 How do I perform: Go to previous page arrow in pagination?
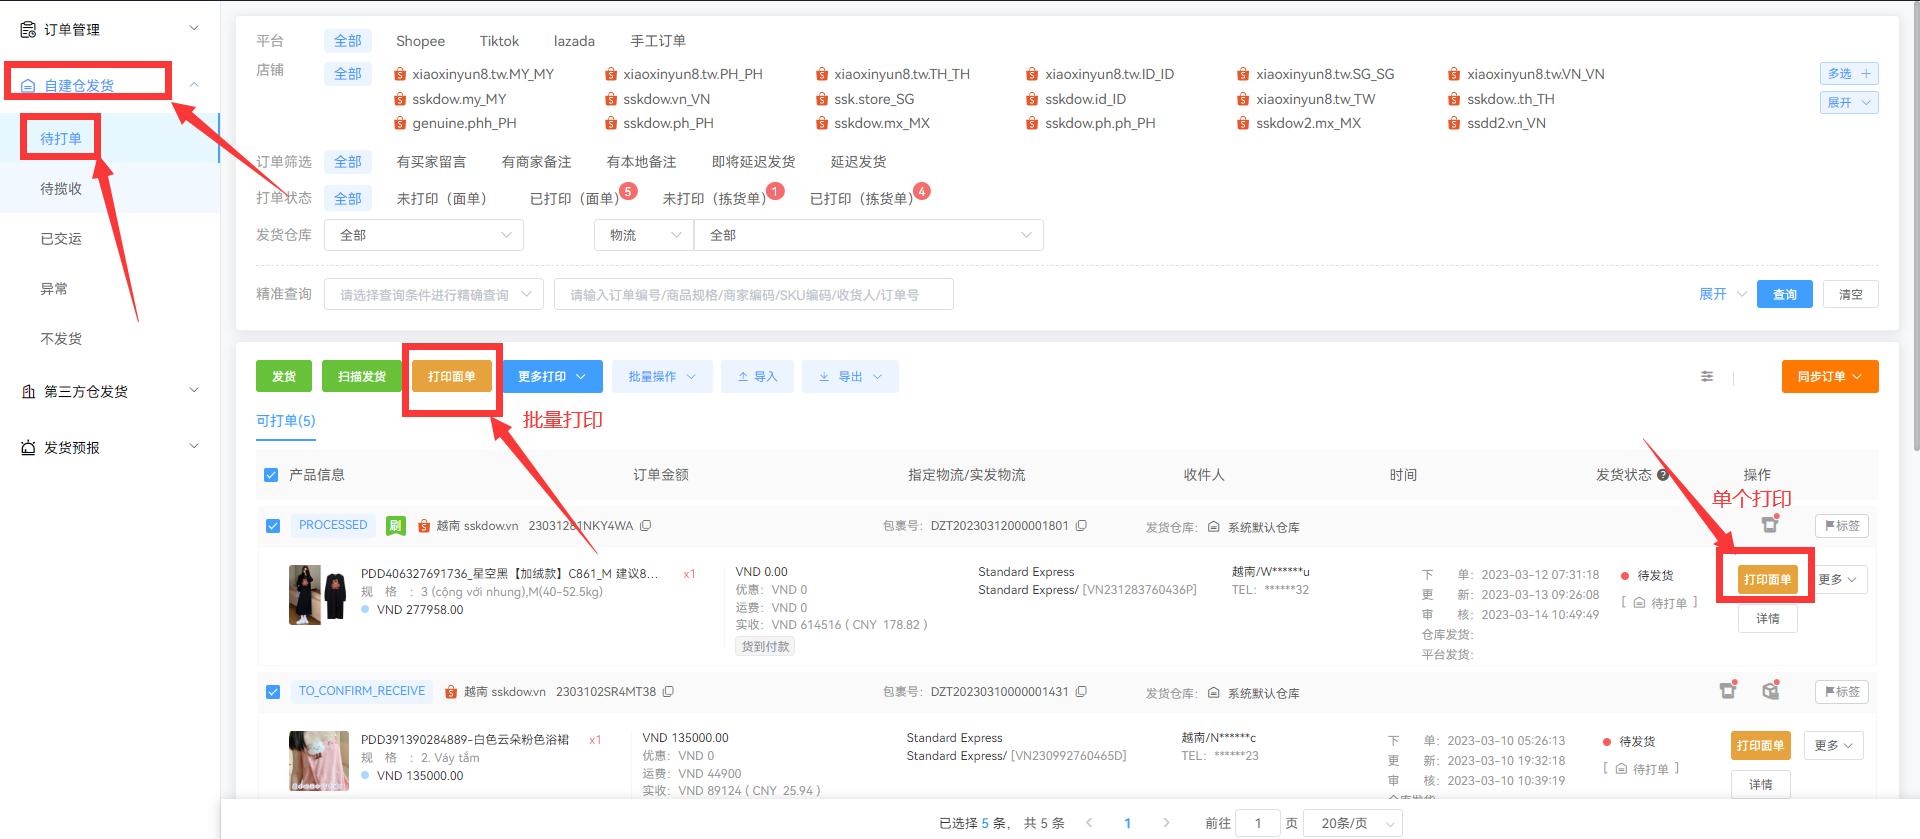click(x=1089, y=823)
